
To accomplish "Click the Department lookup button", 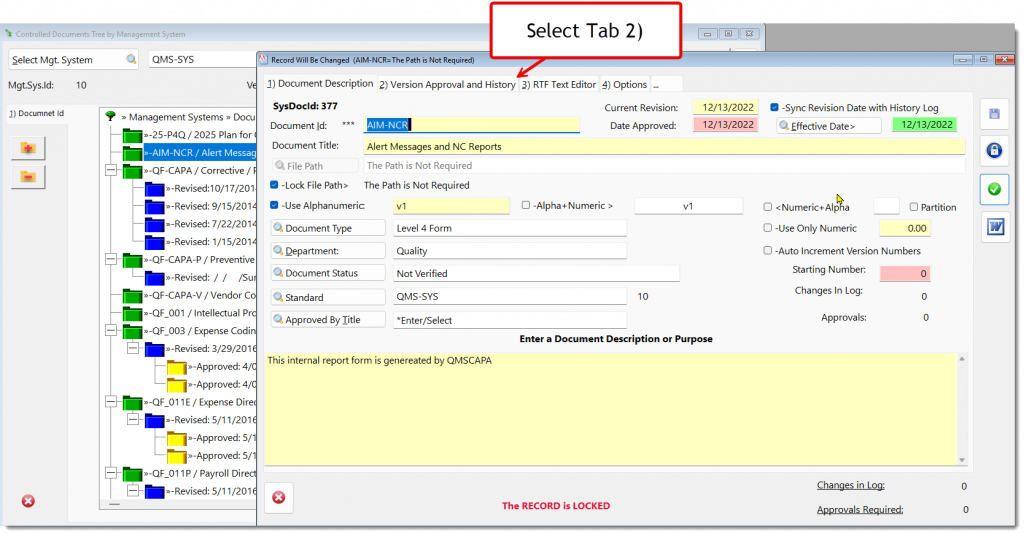I will (328, 251).
